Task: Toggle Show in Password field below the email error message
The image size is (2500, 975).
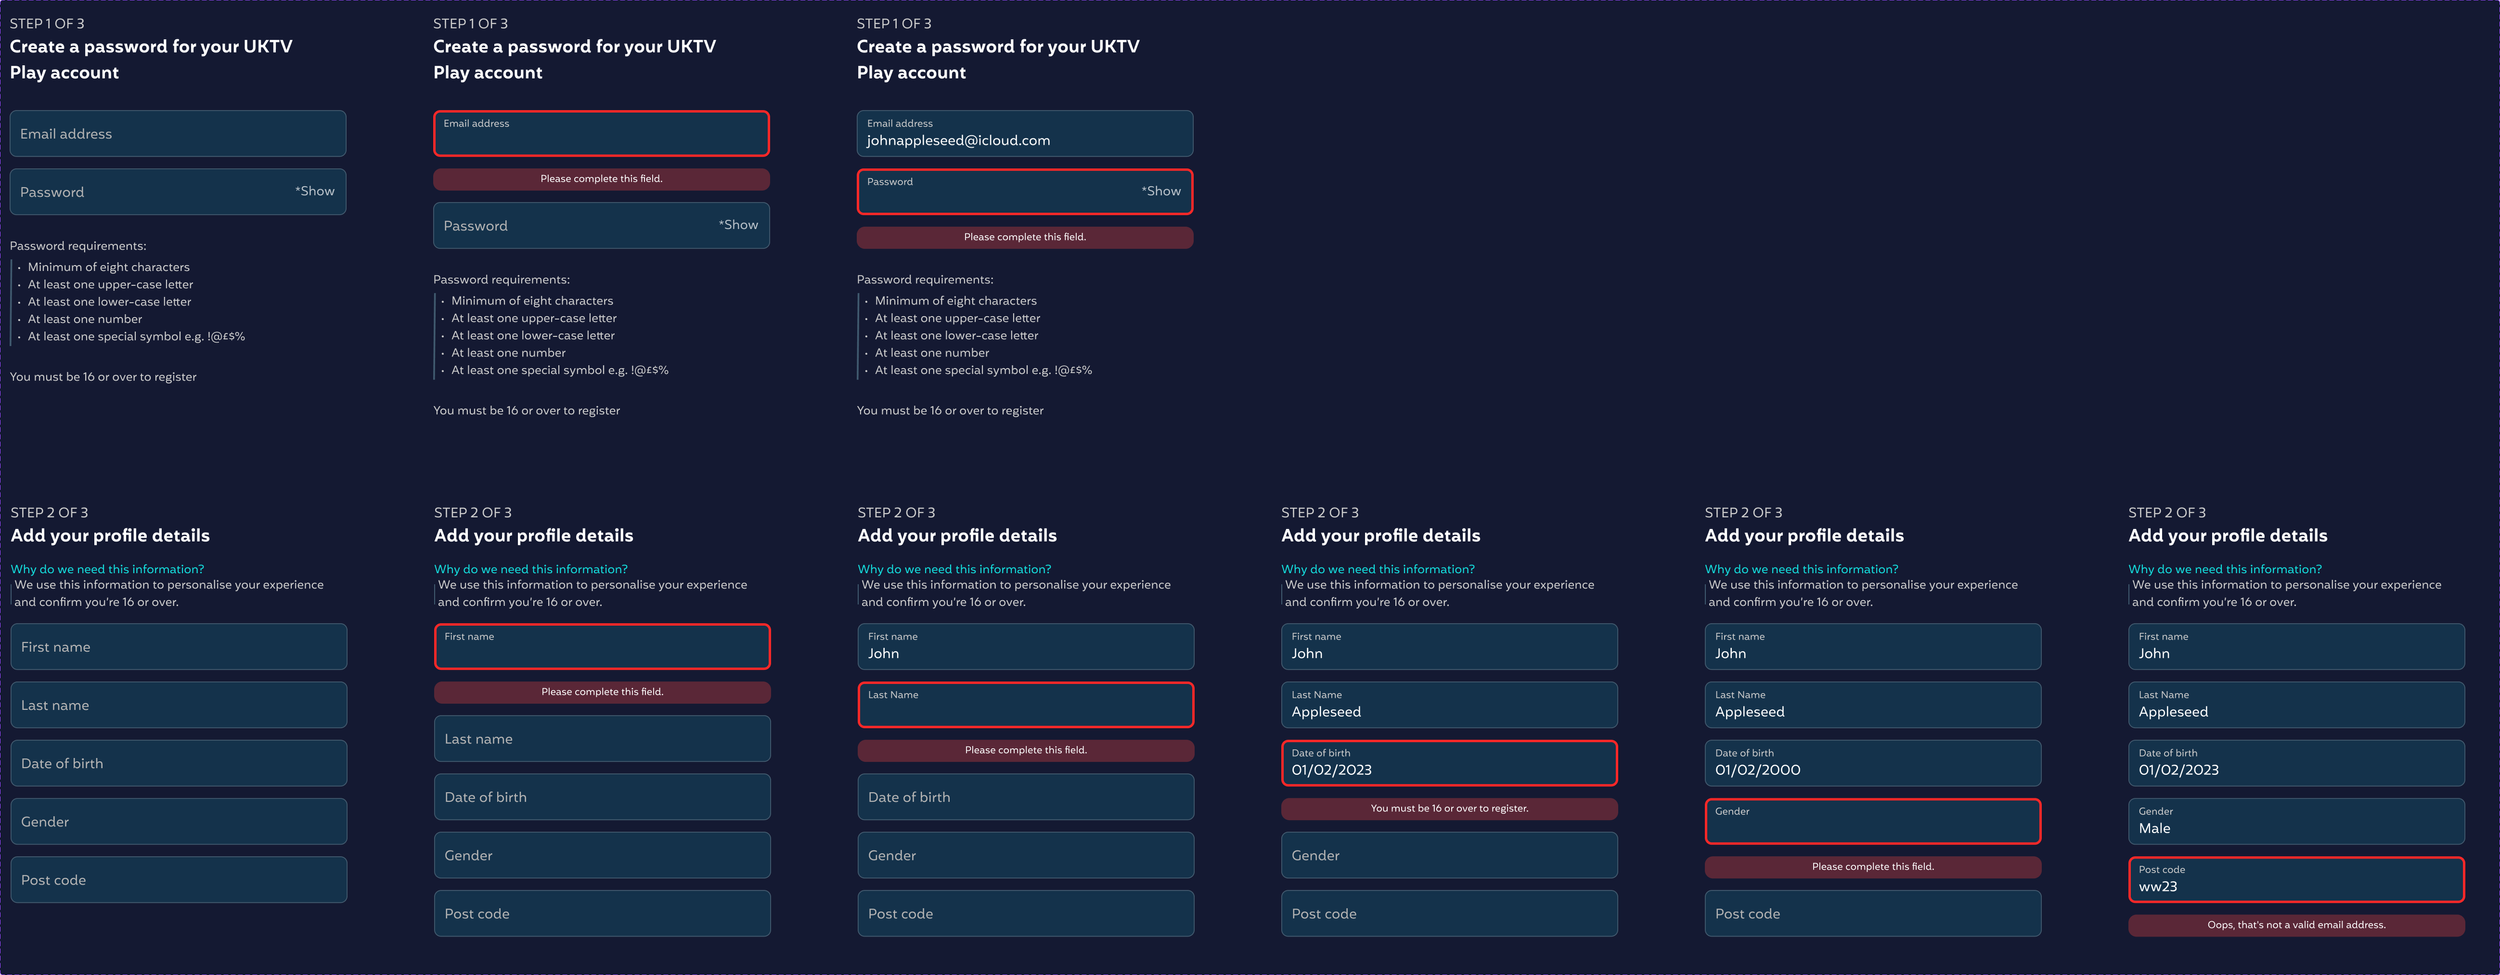Action: [x=738, y=225]
